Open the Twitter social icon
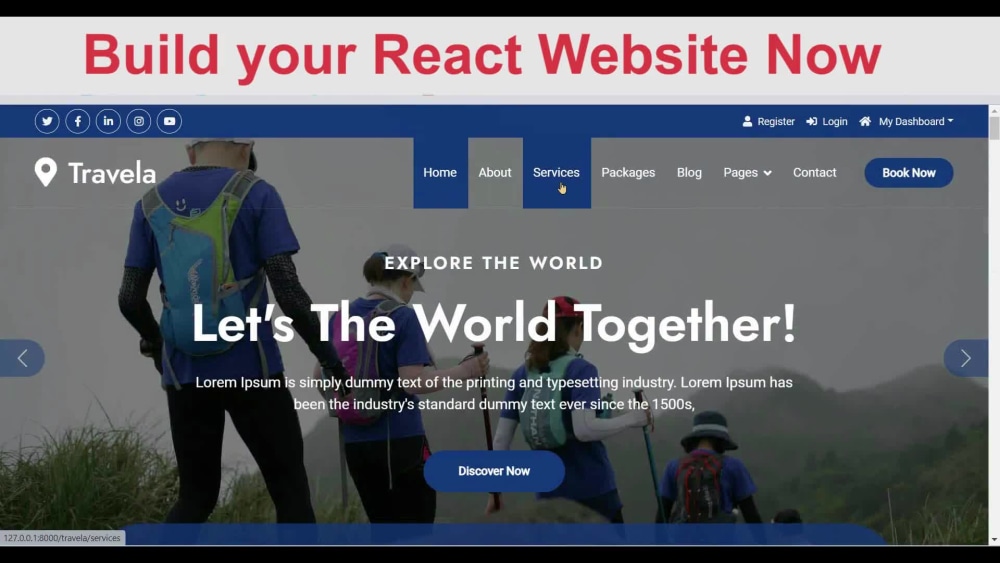Screen dimensions: 1000x563 (x=47, y=121)
